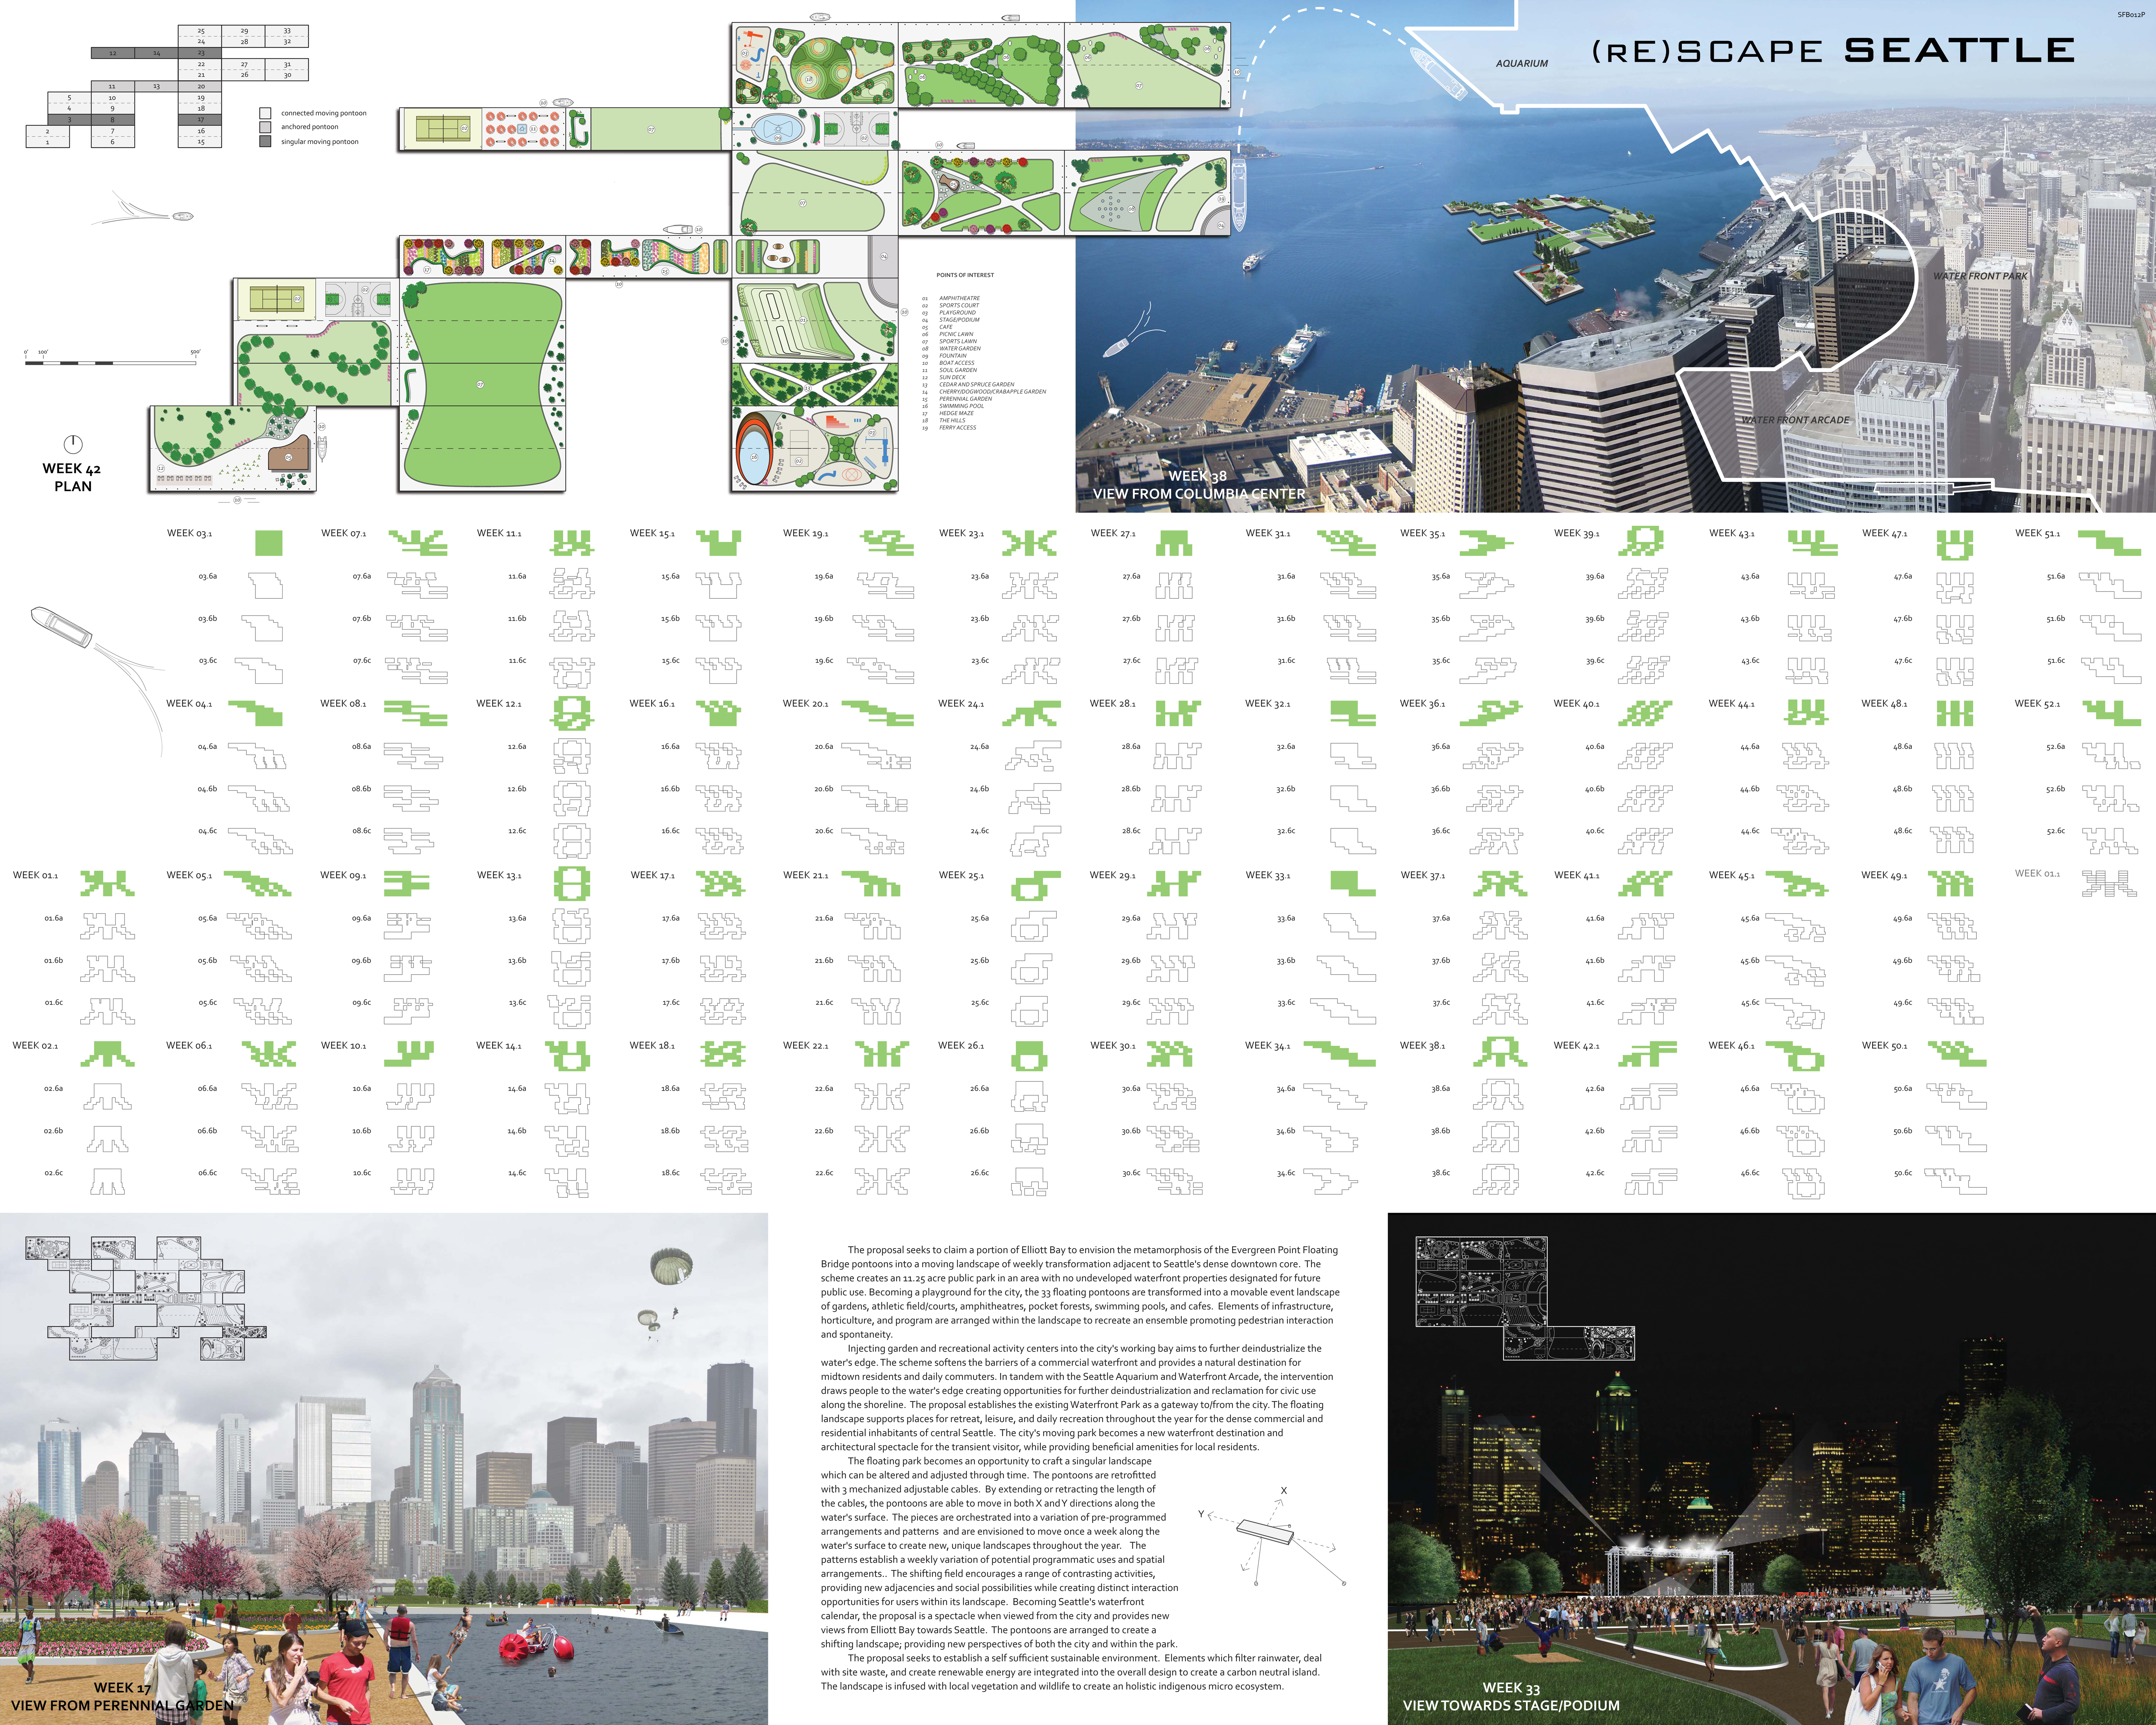Click the green WEEK 42.1 diagram
This screenshot has height=1725, width=2156.
tap(1648, 1054)
